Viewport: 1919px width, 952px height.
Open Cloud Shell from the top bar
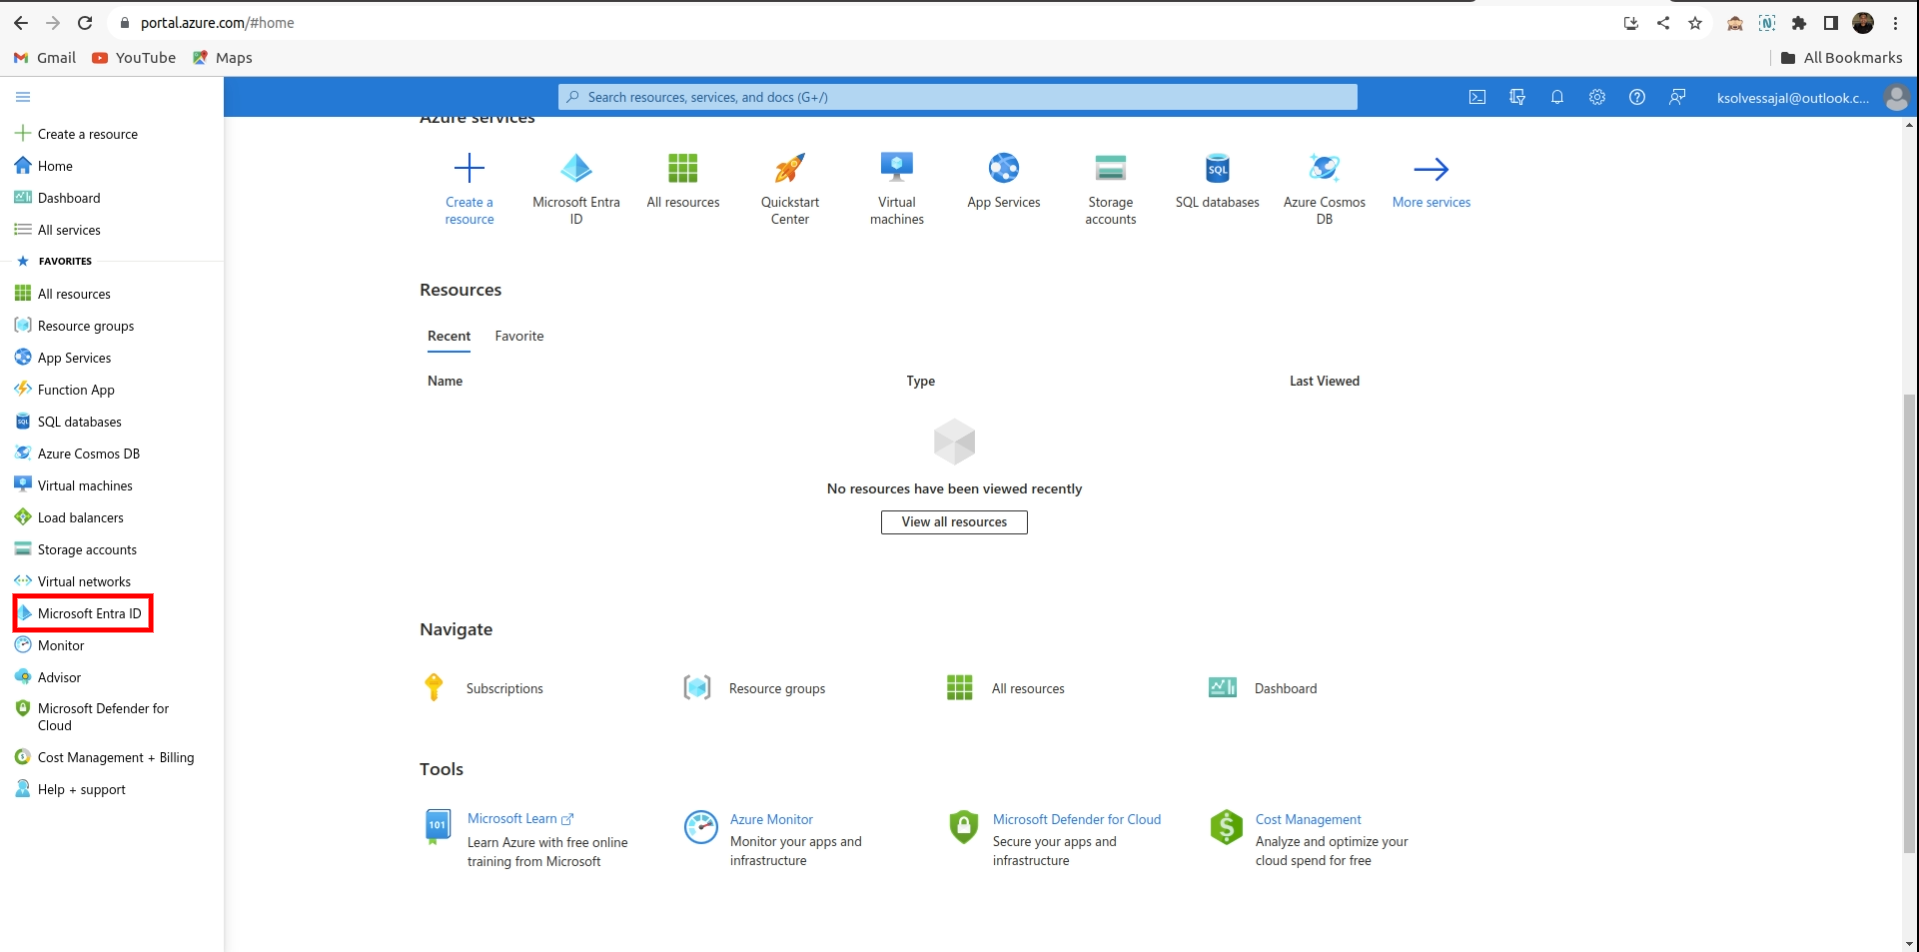(x=1477, y=97)
